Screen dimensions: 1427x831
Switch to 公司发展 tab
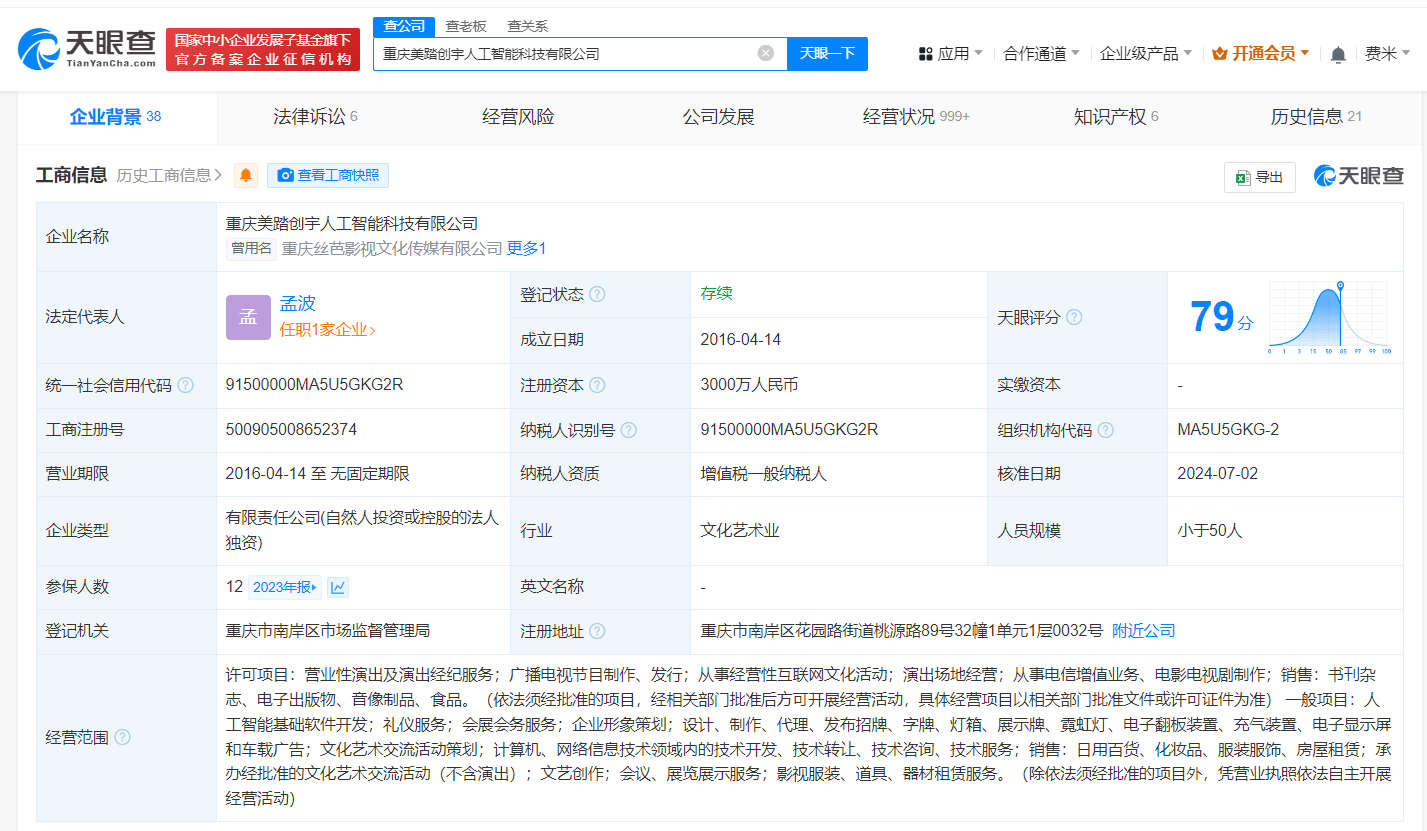tap(718, 117)
